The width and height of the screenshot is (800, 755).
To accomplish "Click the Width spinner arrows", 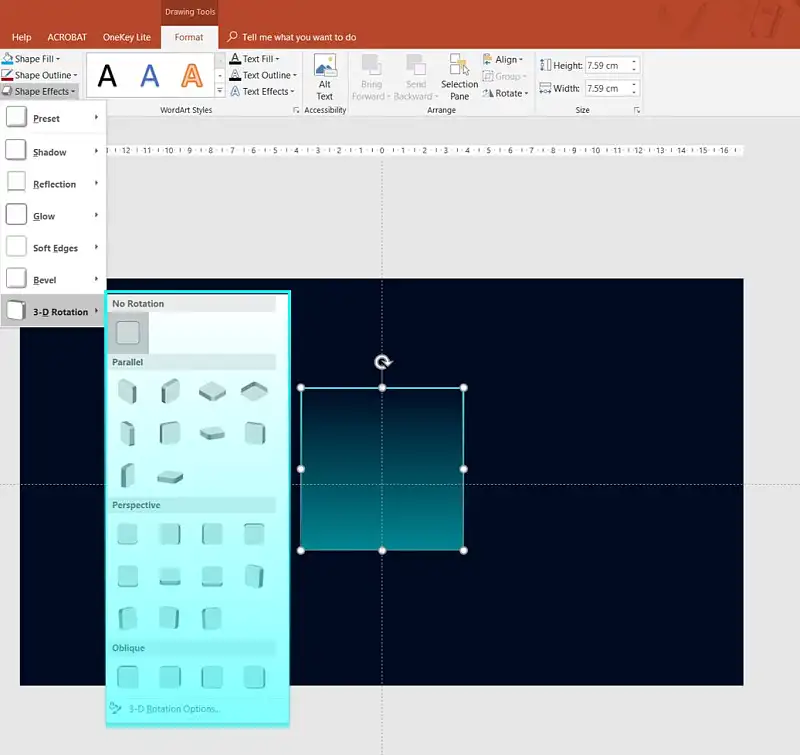I will (x=634, y=88).
